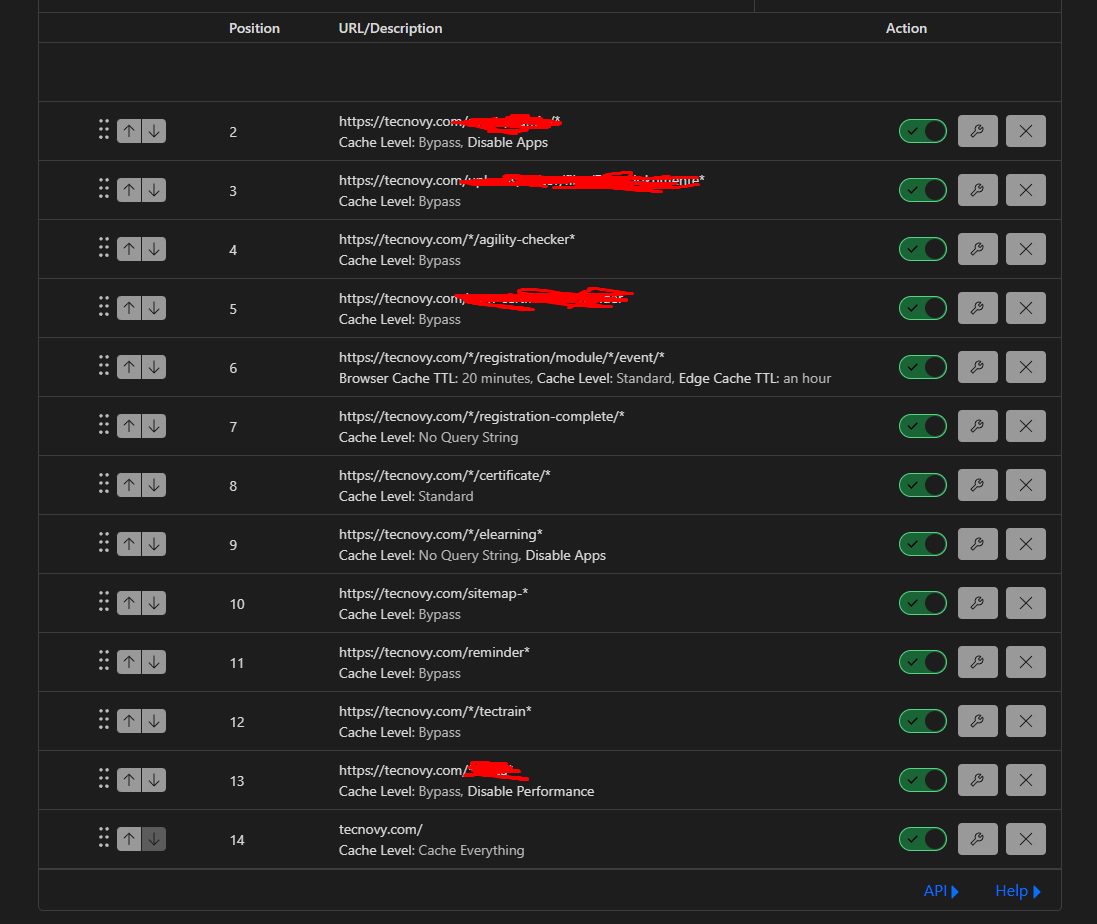Move position 13 rule down
This screenshot has width=1097, height=924.
coord(154,780)
